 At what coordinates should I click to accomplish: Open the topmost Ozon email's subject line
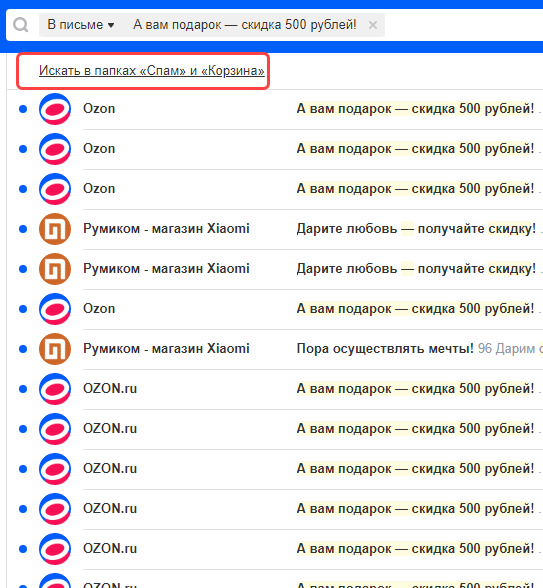(415, 109)
